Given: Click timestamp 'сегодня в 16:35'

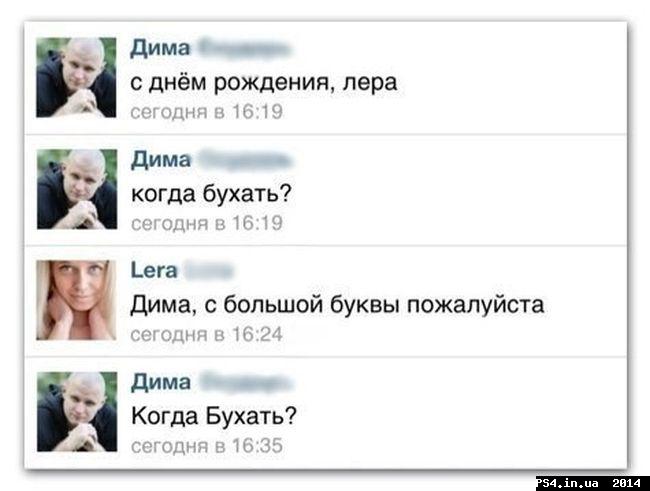Looking at the screenshot, I should tap(207, 446).
